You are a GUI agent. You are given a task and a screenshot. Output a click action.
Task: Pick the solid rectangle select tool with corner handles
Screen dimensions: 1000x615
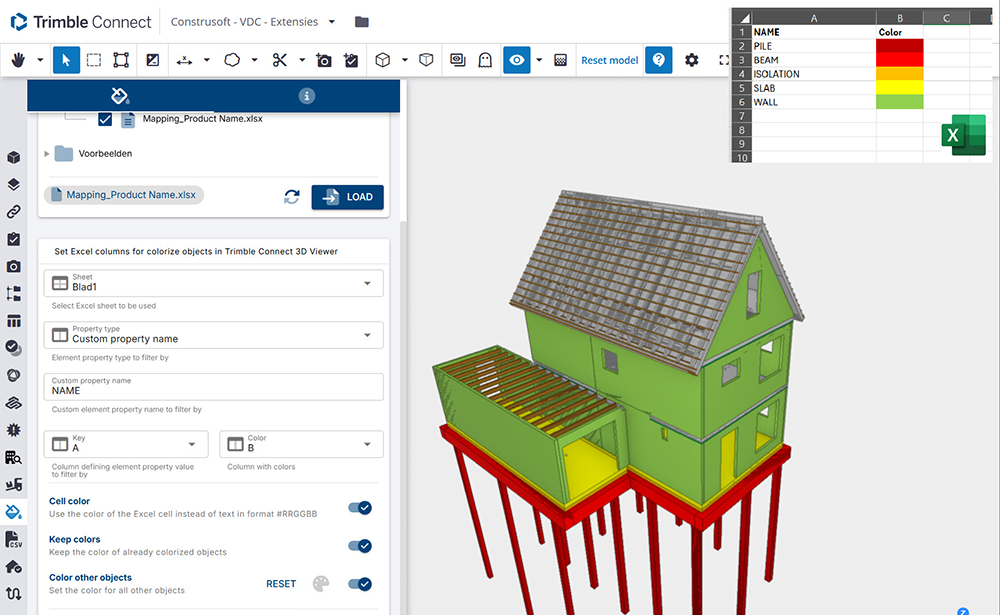[x=121, y=60]
